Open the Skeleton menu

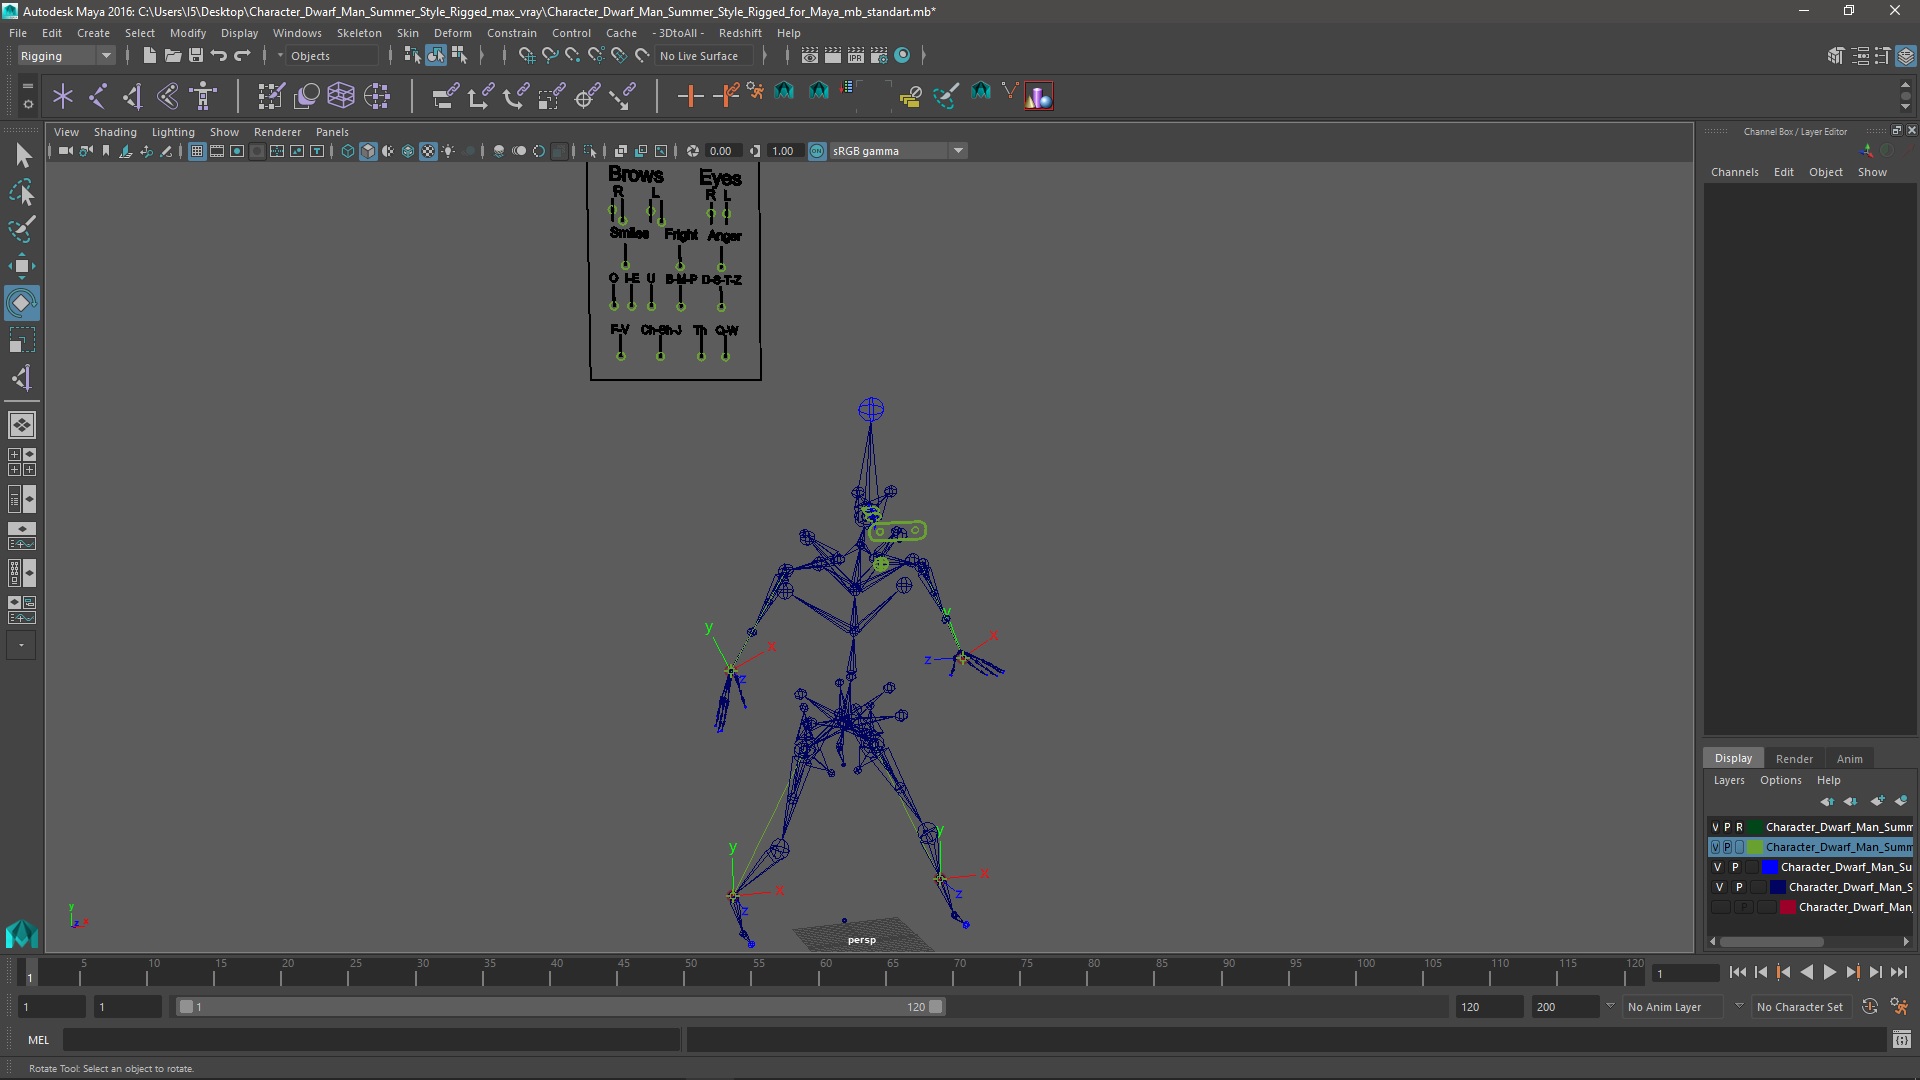tap(358, 33)
